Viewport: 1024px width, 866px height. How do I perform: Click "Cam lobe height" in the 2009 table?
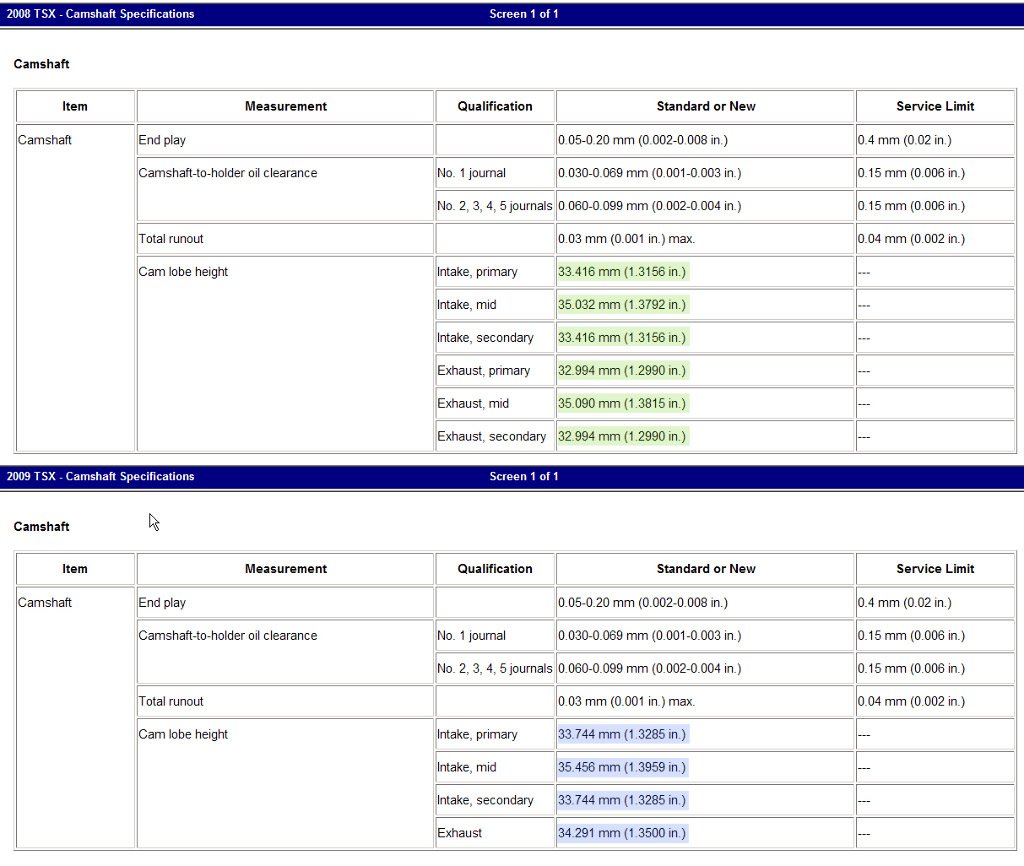pos(184,734)
